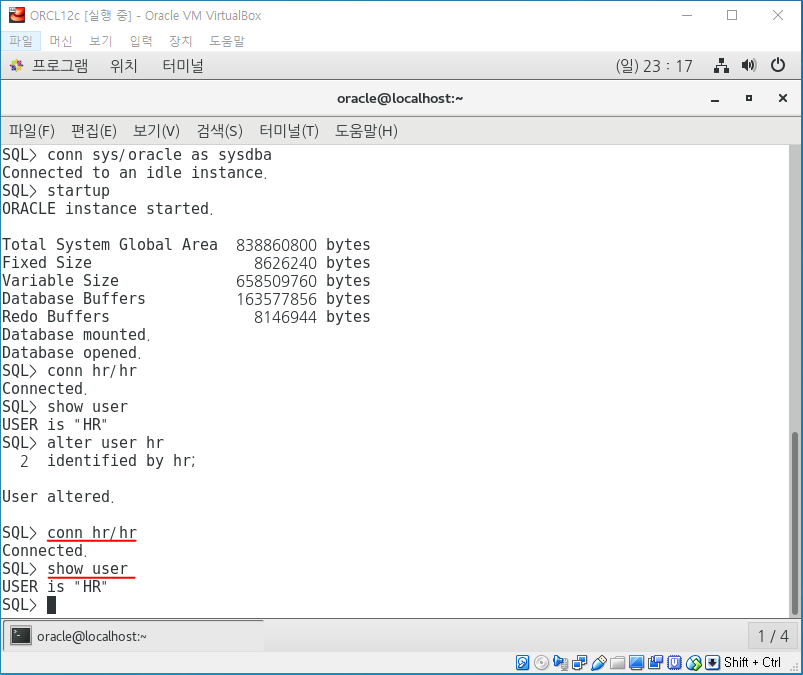This screenshot has width=803, height=675.
Task: Open the VirtualBox 보기 menu
Action: coord(100,41)
